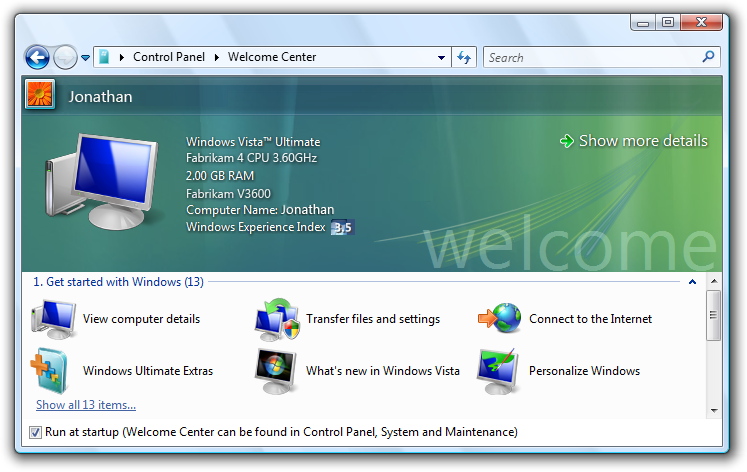Click the View computer details icon
This screenshot has height=472, width=747.
point(54,319)
